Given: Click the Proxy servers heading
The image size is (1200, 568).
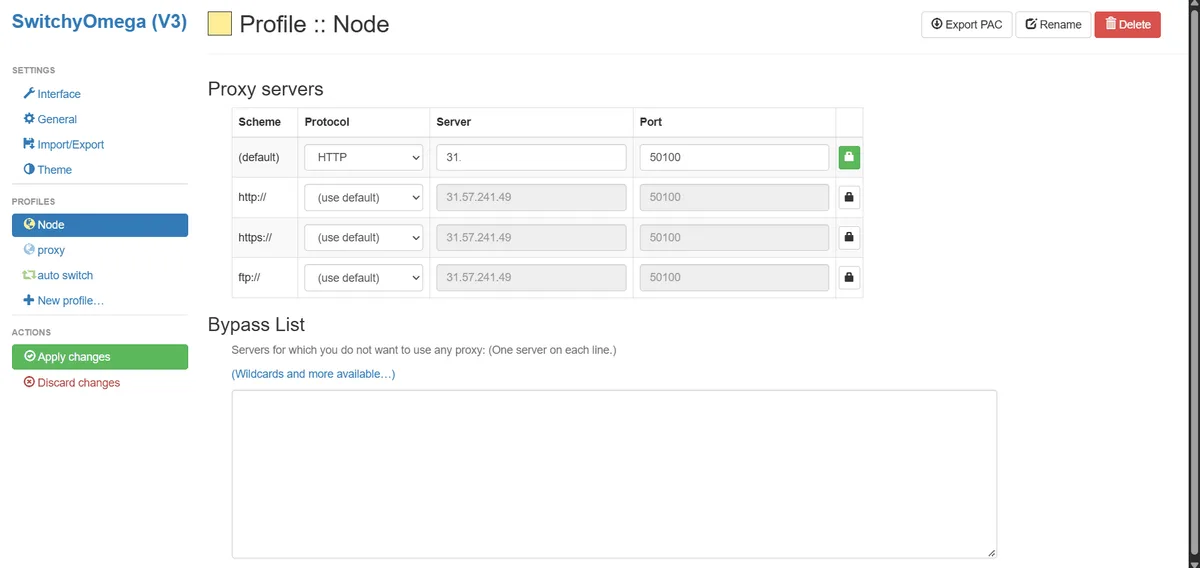Looking at the screenshot, I should [265, 89].
